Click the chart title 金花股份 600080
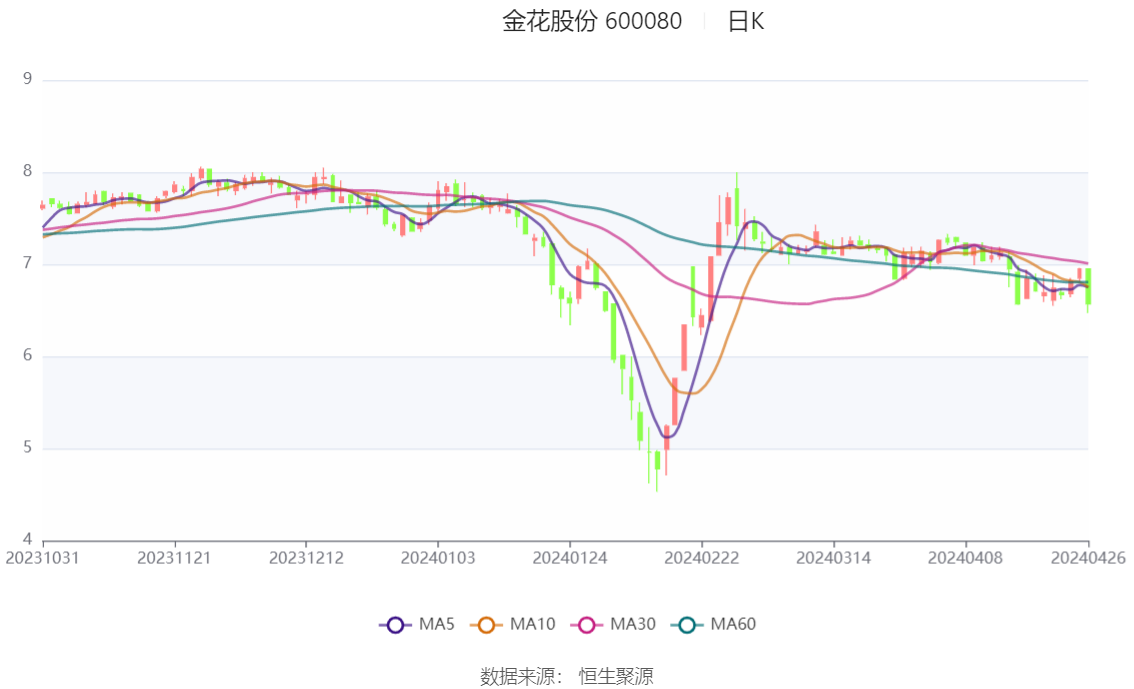 tap(592, 21)
